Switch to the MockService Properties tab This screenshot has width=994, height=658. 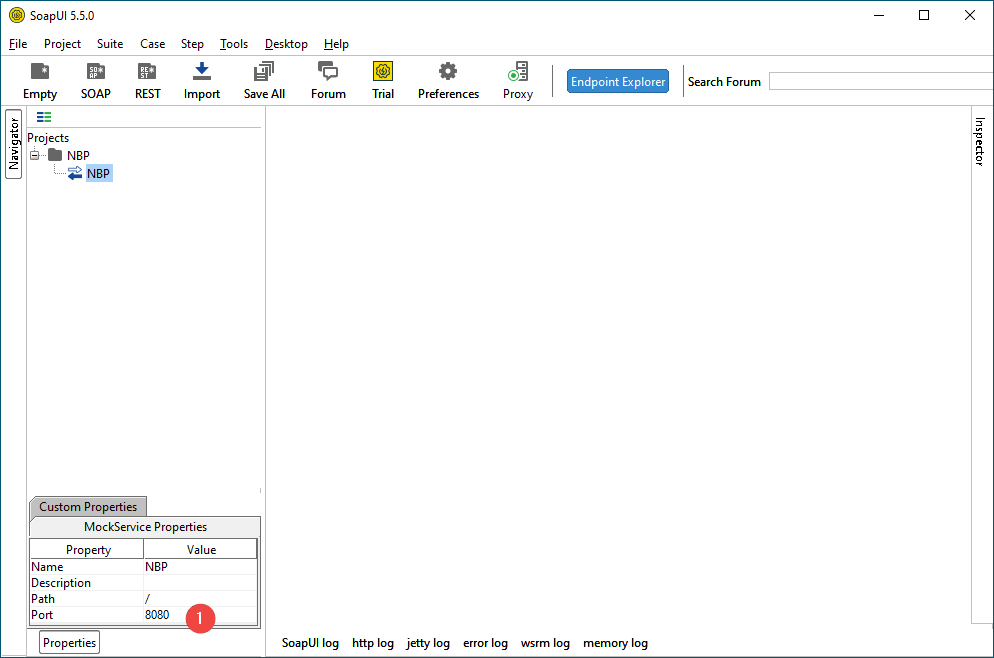pyautogui.click(x=145, y=527)
